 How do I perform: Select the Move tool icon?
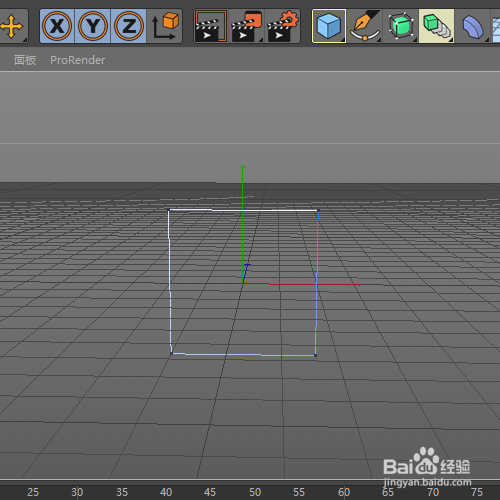pos(12,26)
